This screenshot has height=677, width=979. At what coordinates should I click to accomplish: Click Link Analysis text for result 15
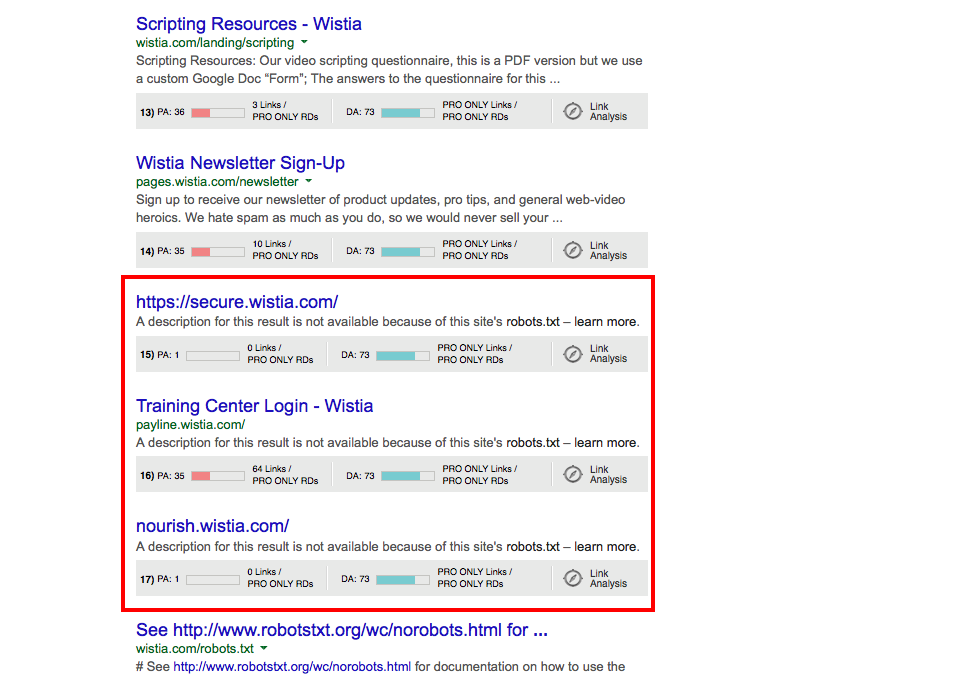coord(608,353)
